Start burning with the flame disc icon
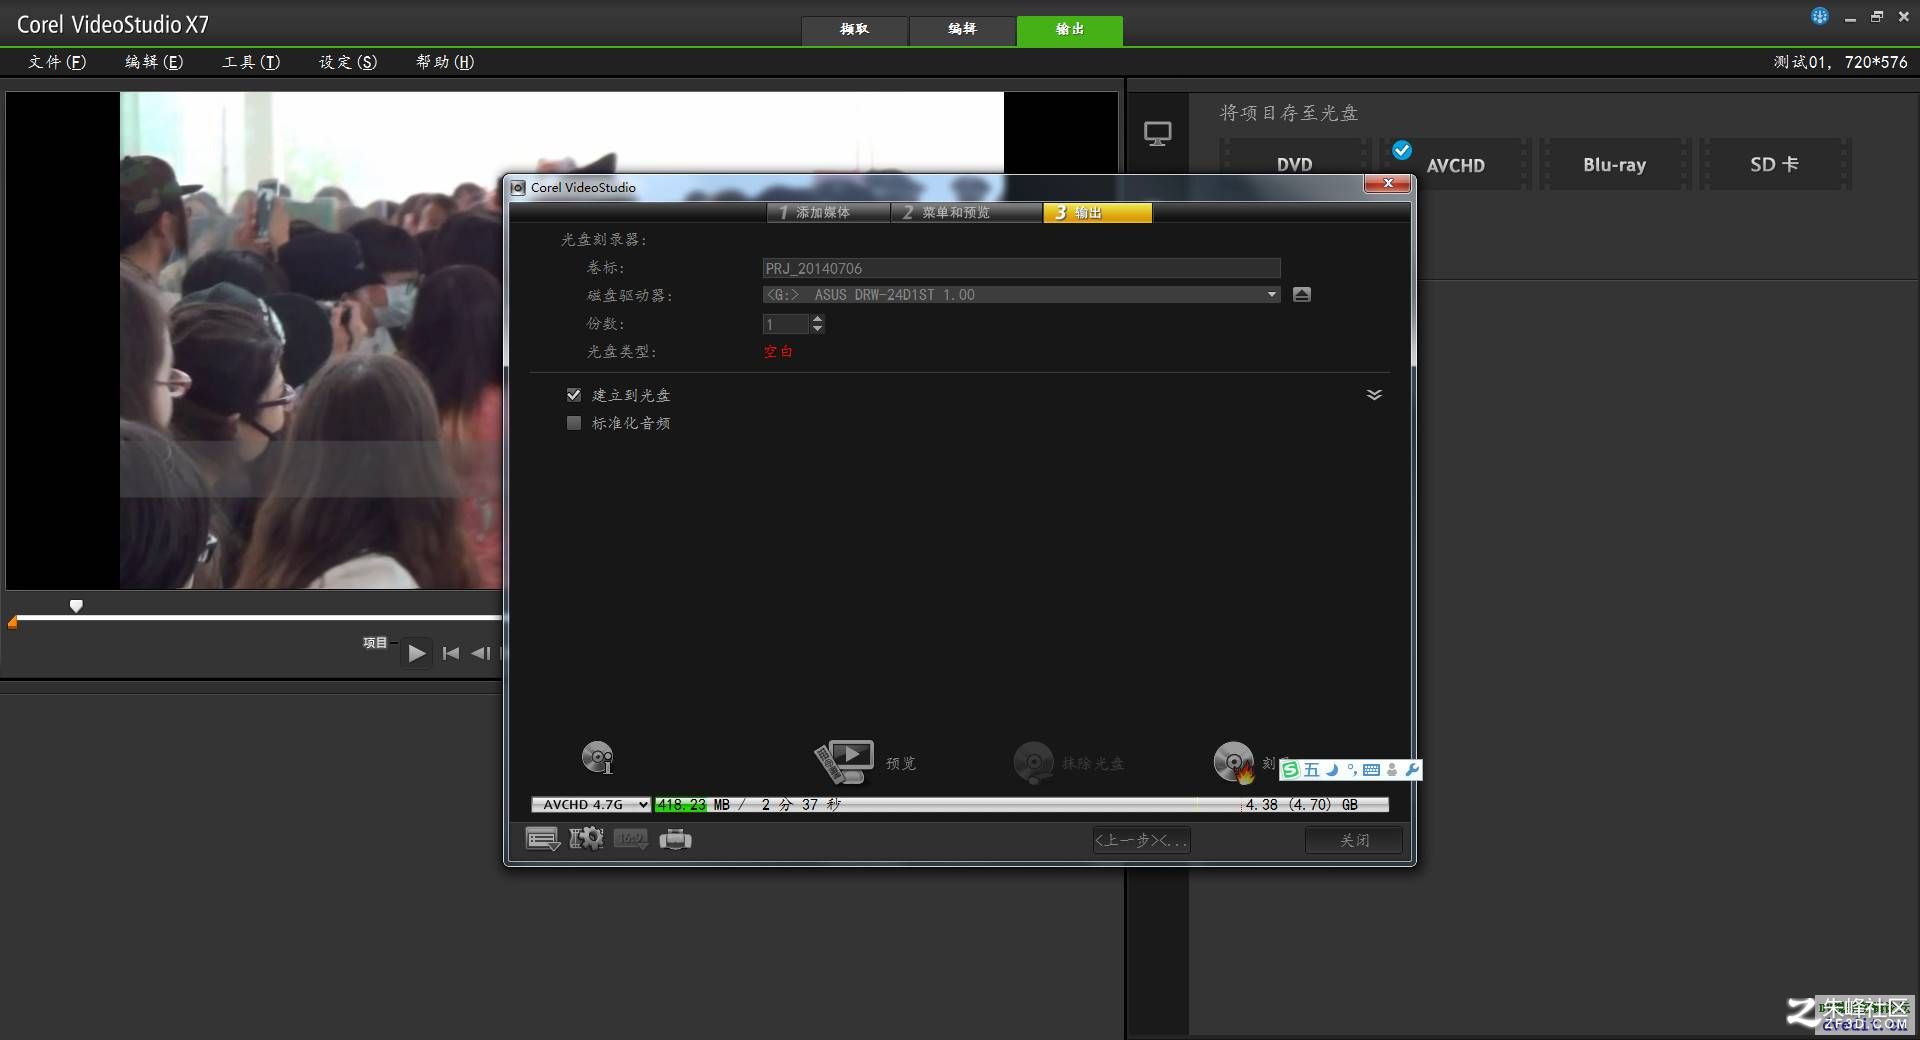 [1234, 762]
